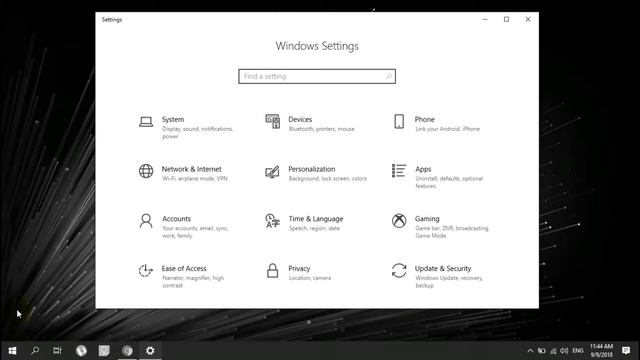
Task: Maximize the Settings window
Action: point(506,19)
